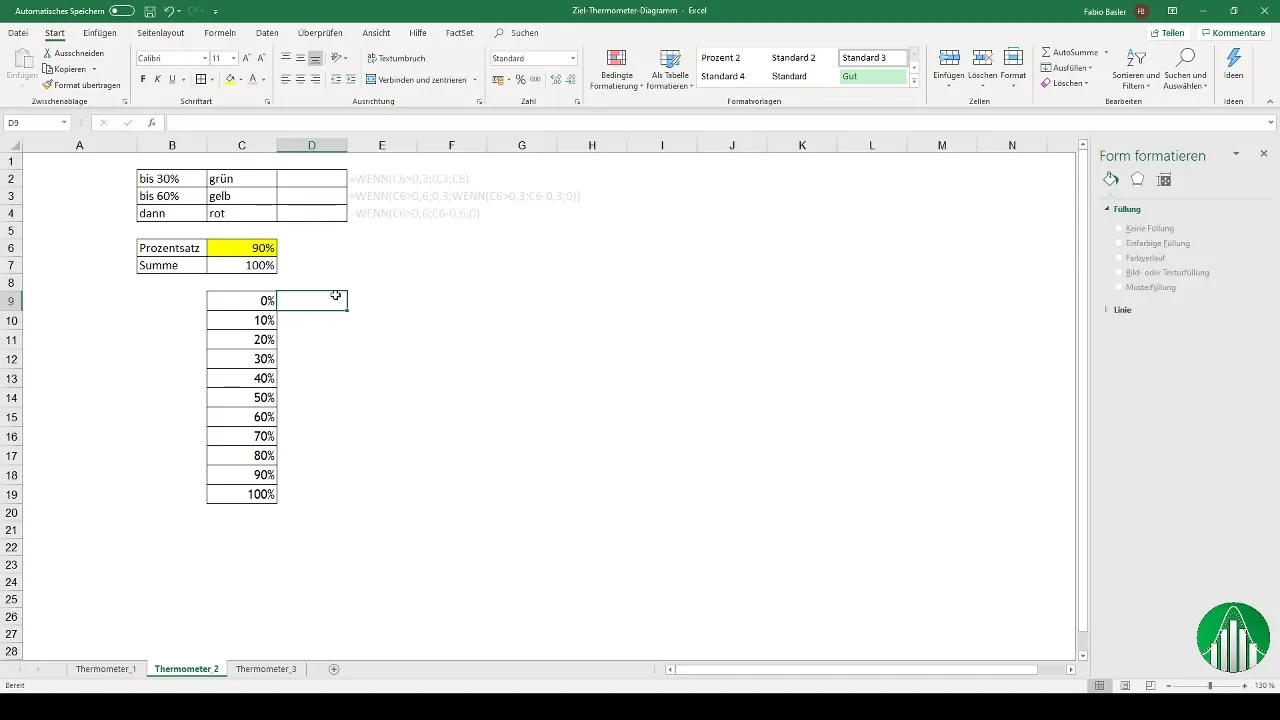
Task: Click the Undo arrow icon
Action: point(169,11)
